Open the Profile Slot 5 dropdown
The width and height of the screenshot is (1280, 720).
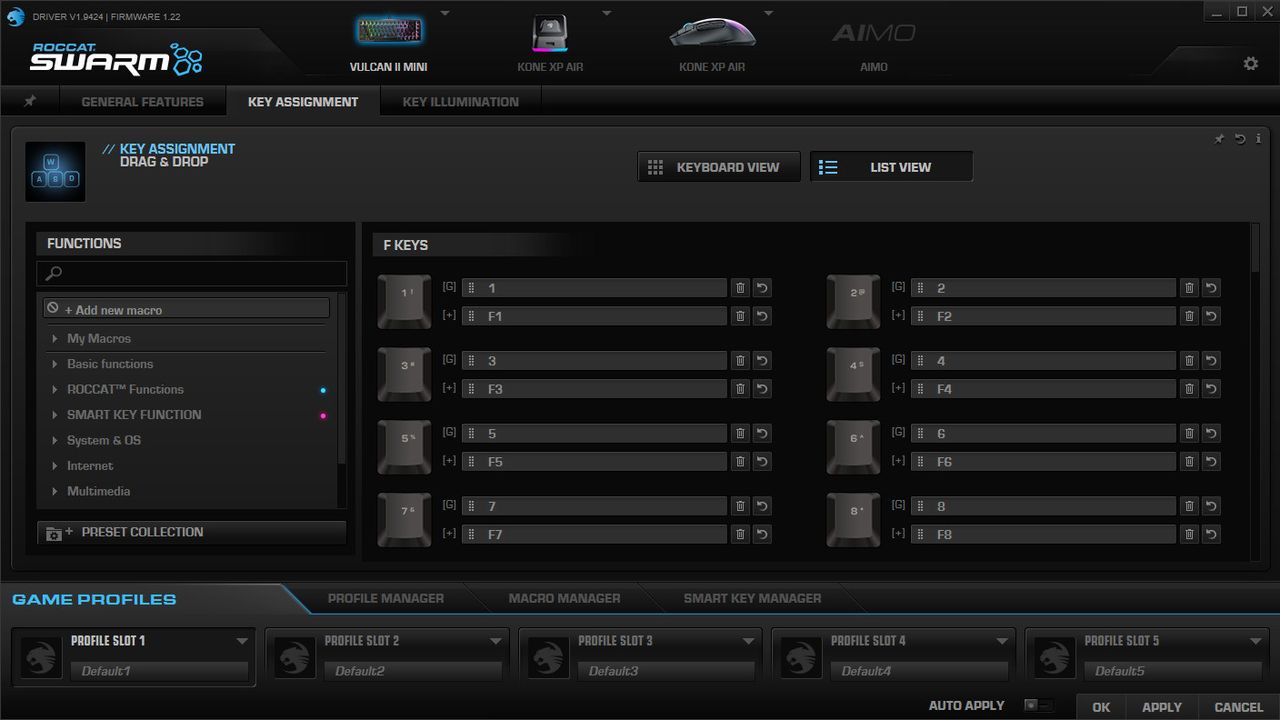1256,641
